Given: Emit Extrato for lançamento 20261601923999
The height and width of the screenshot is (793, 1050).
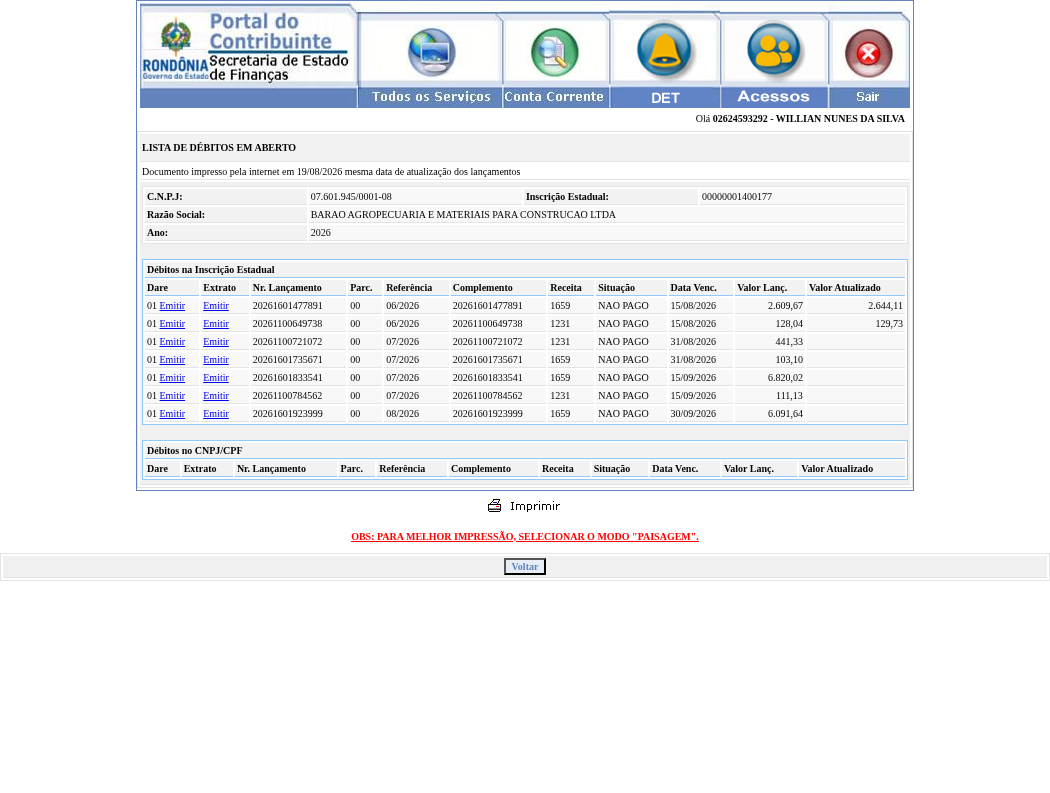Looking at the screenshot, I should coord(216,414).
